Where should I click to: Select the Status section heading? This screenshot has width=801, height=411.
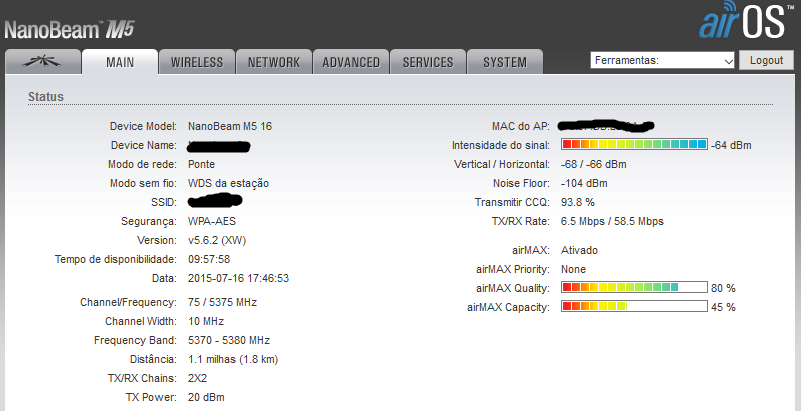[x=46, y=97]
